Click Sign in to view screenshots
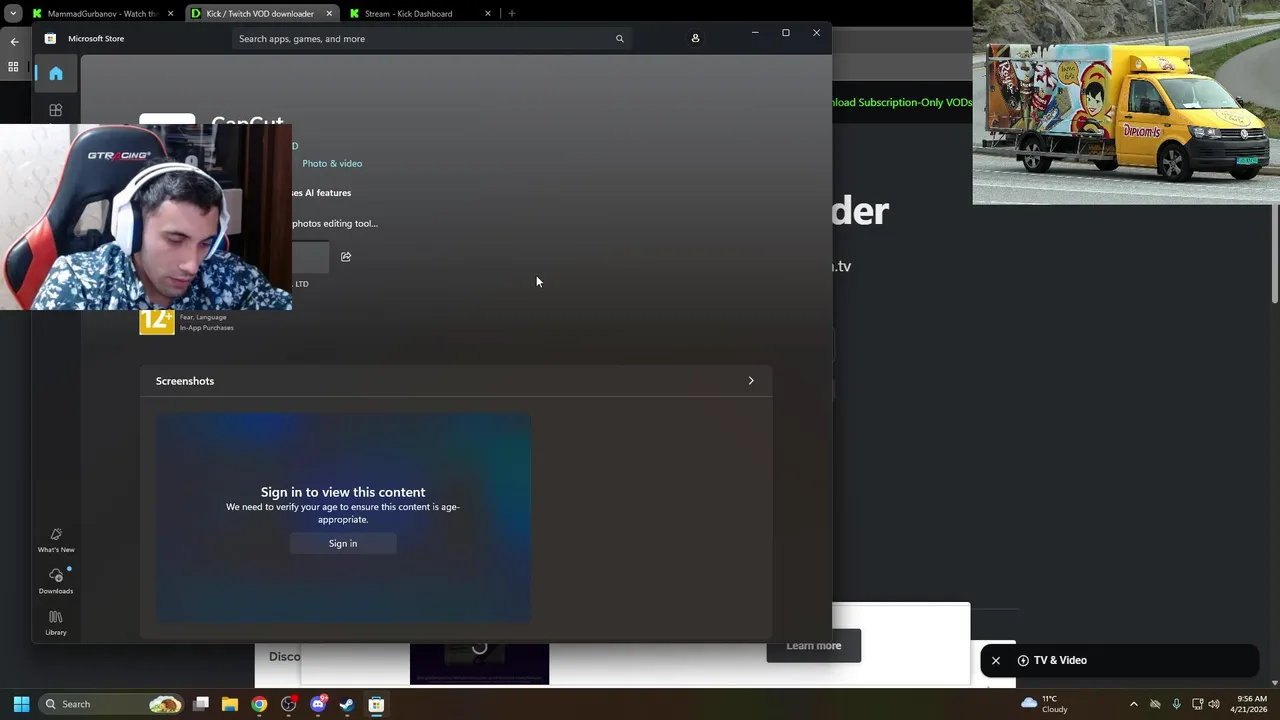Screen dimensions: 1280x720 click(343, 543)
